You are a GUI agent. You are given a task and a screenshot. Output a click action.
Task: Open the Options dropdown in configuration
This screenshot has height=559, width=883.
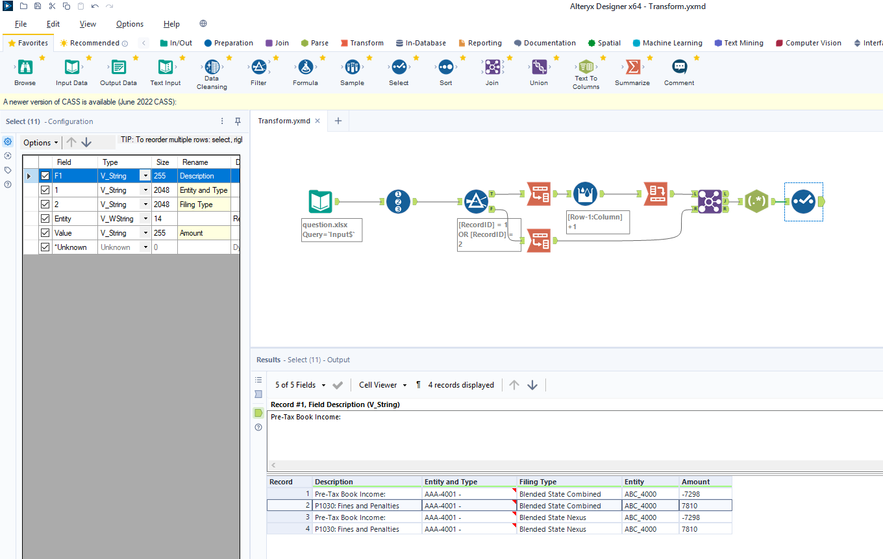click(41, 142)
